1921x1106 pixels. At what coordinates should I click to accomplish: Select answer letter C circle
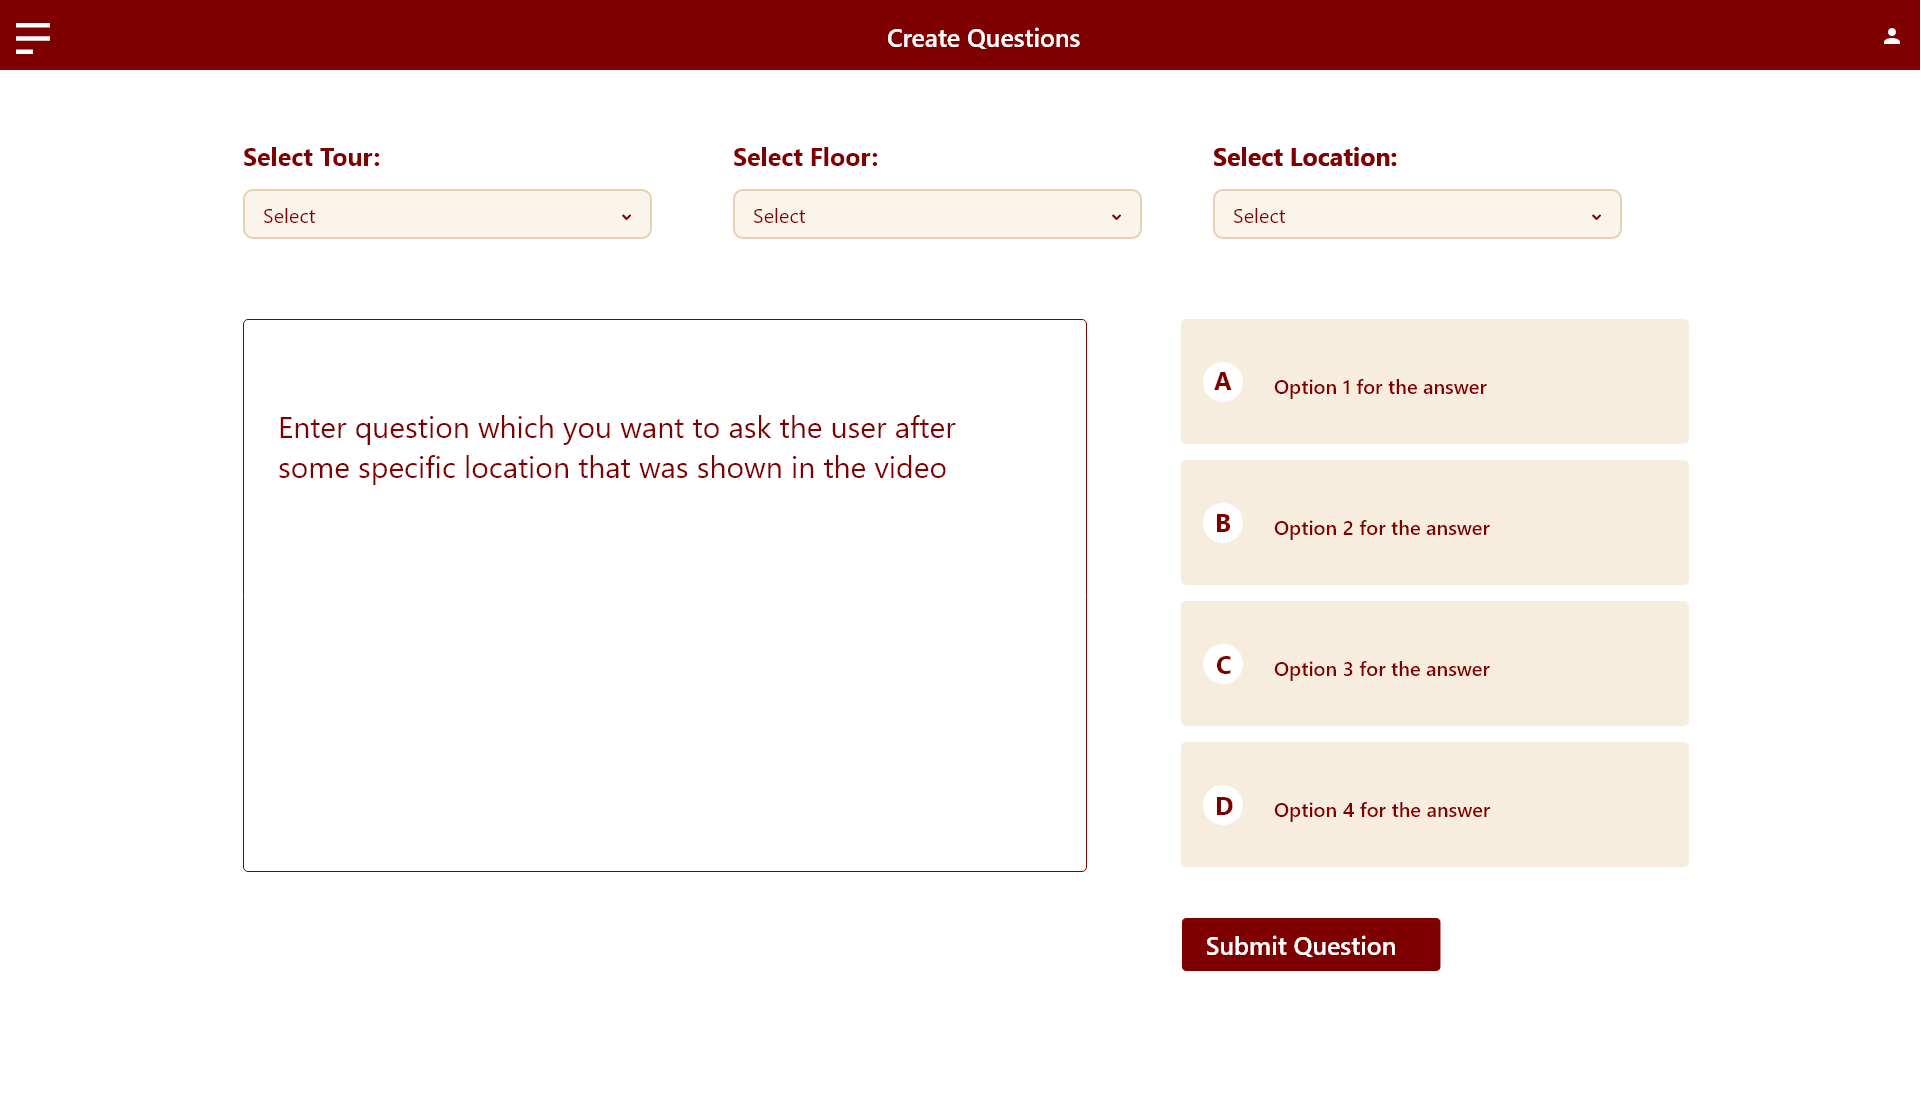click(1222, 665)
